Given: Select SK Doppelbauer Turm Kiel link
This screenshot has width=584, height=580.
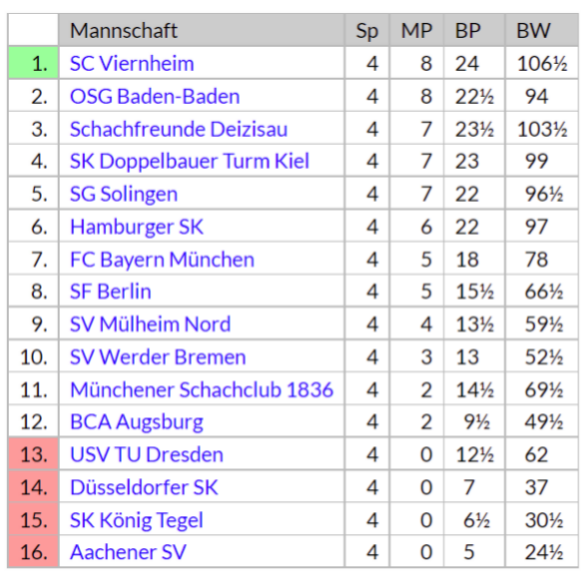Looking at the screenshot, I should (x=190, y=161).
